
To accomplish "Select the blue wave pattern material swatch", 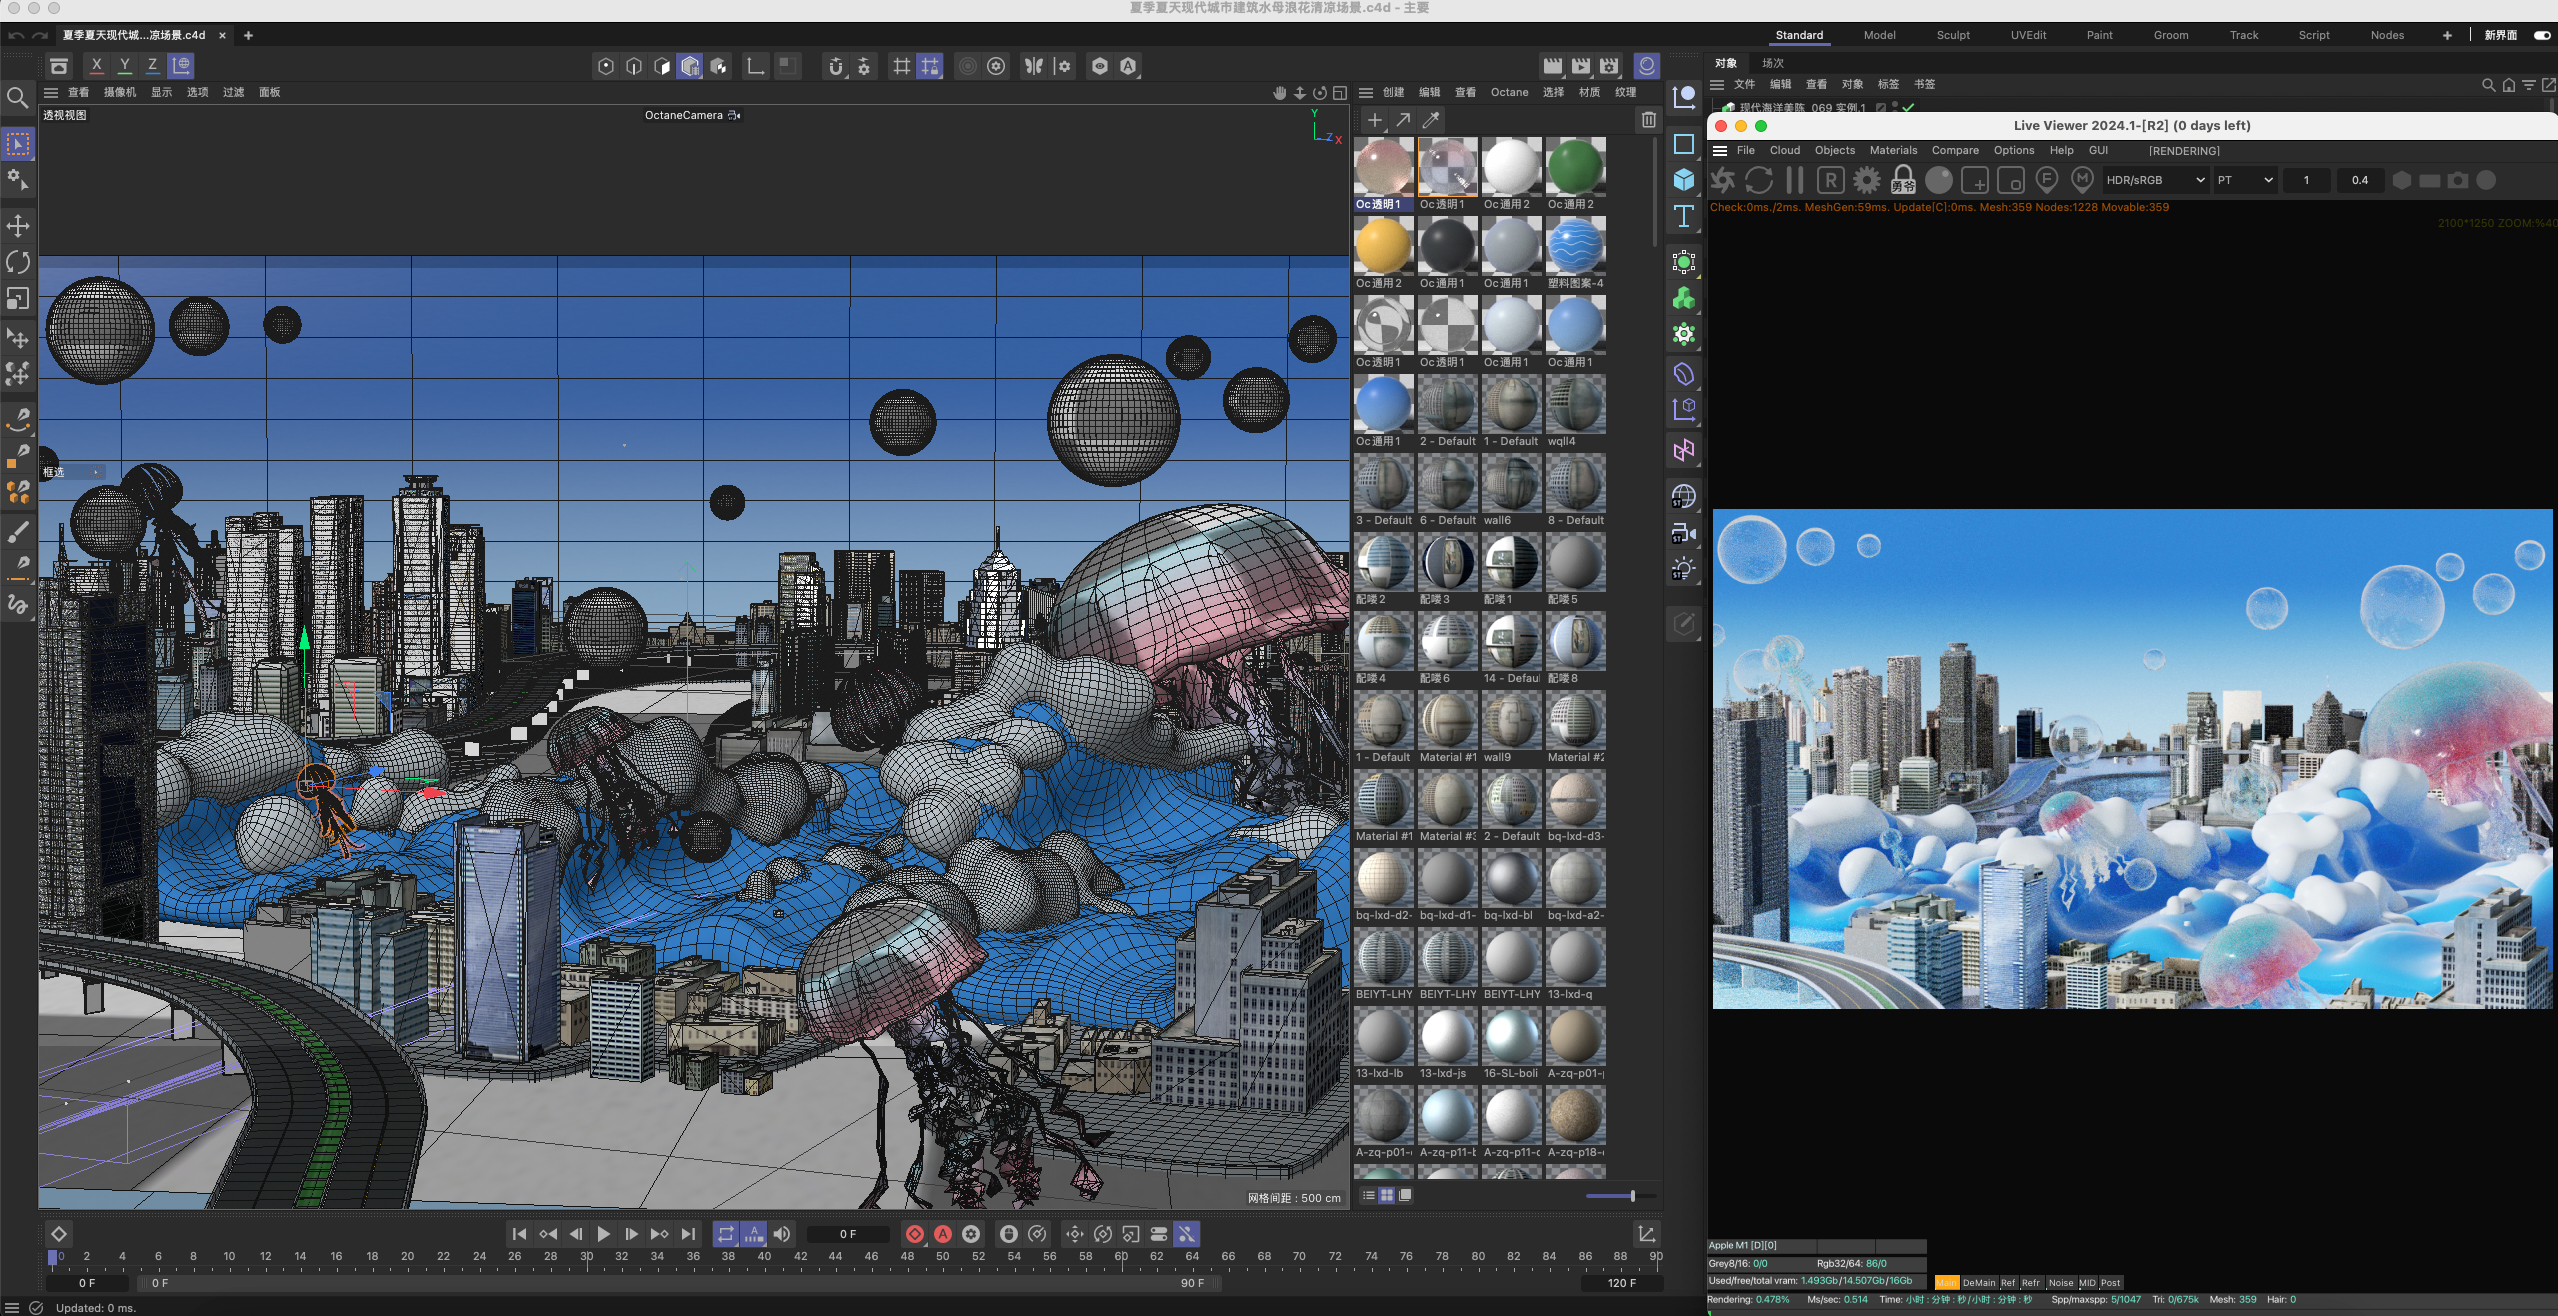I will pyautogui.click(x=1575, y=246).
